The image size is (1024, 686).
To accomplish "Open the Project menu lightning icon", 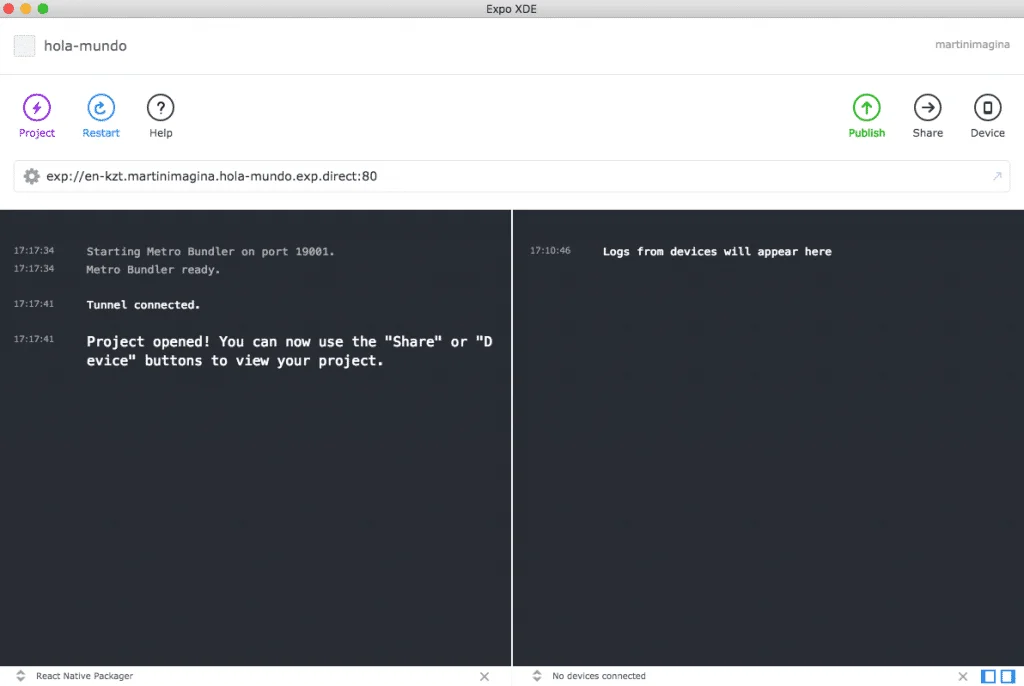I will [37, 108].
